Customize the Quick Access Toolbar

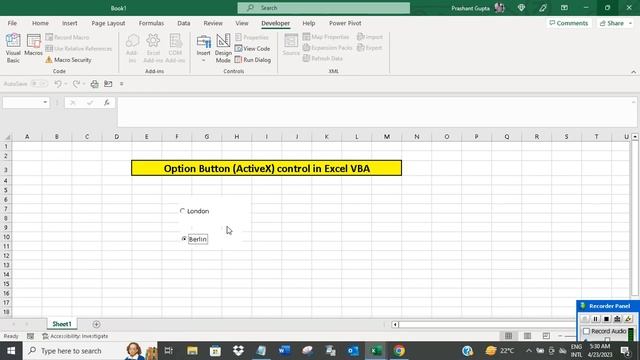pos(122,84)
